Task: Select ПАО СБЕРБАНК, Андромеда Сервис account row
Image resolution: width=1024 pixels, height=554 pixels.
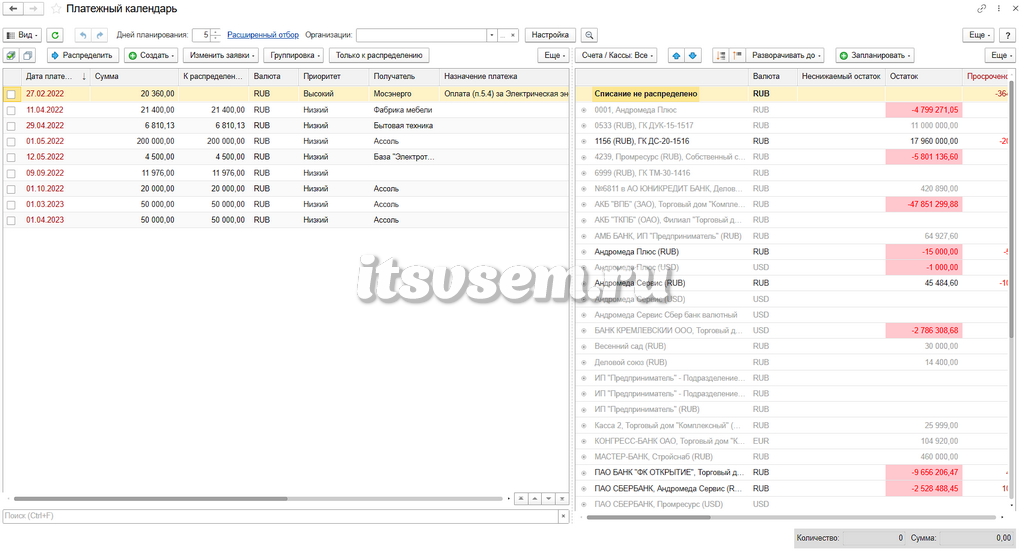Action: click(x=792, y=489)
